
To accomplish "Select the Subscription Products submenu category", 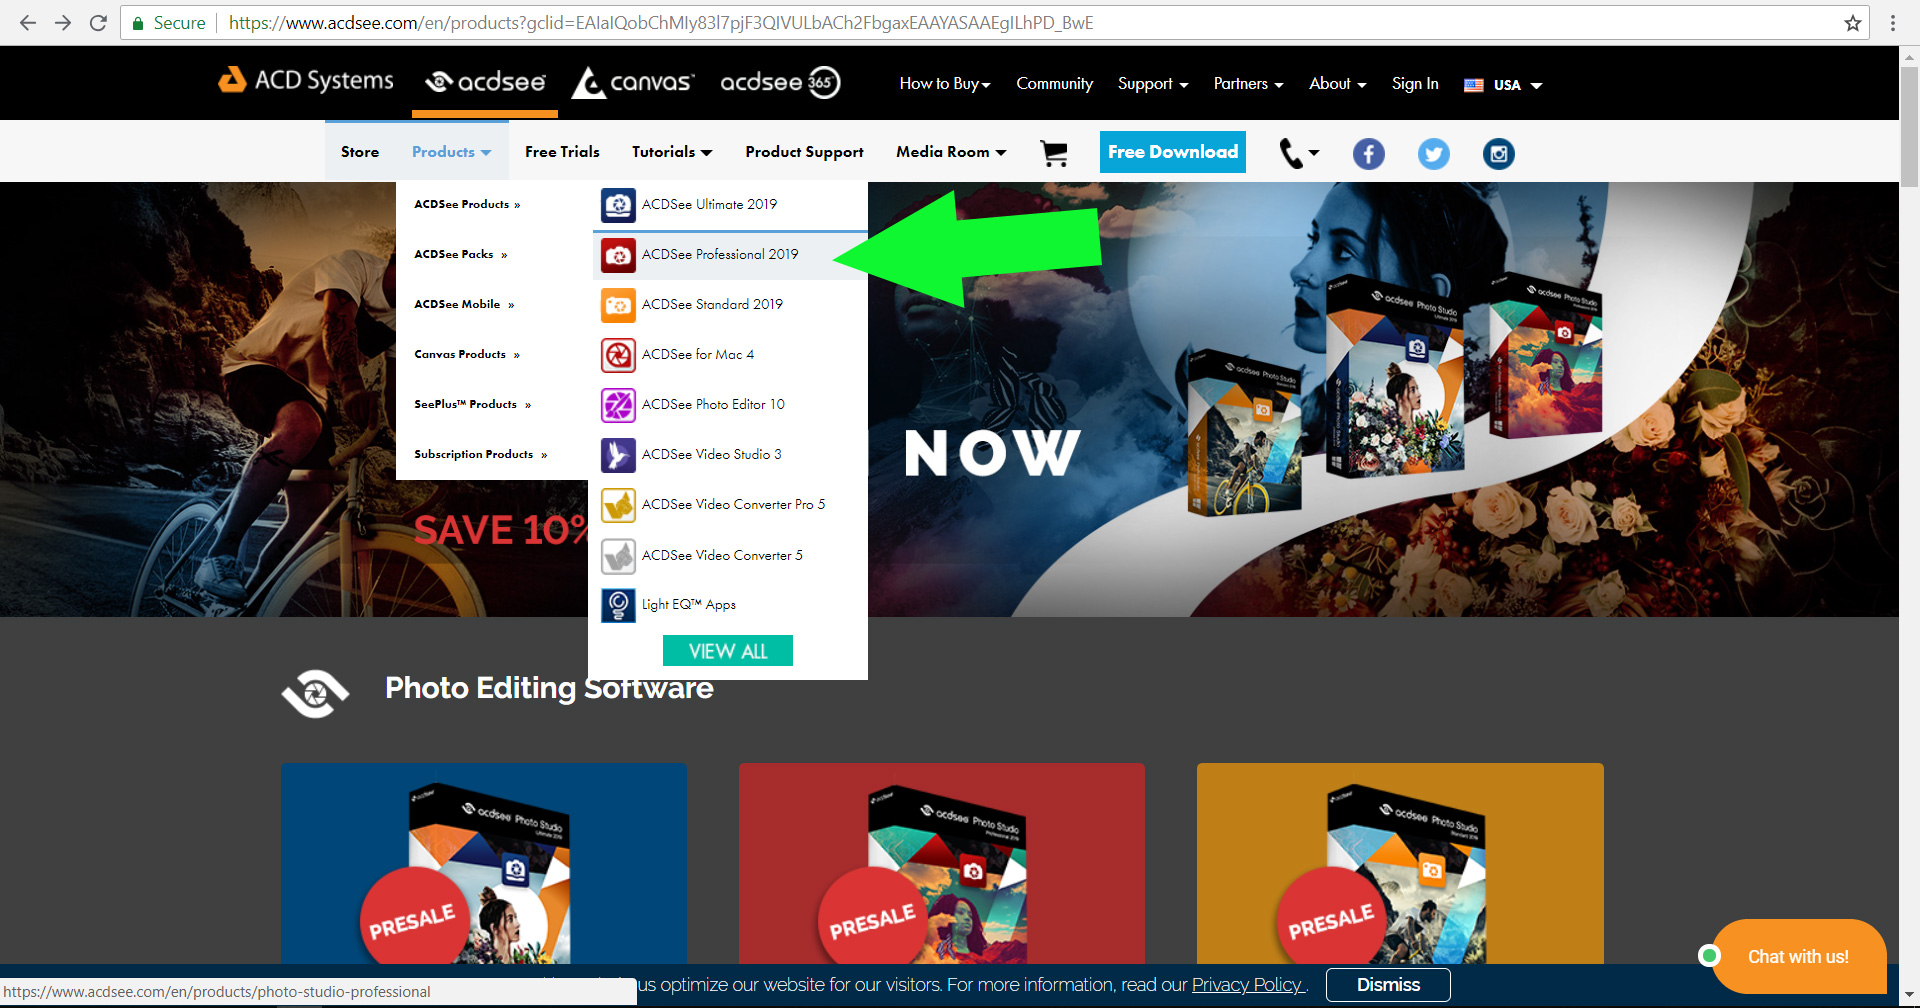I will 480,454.
